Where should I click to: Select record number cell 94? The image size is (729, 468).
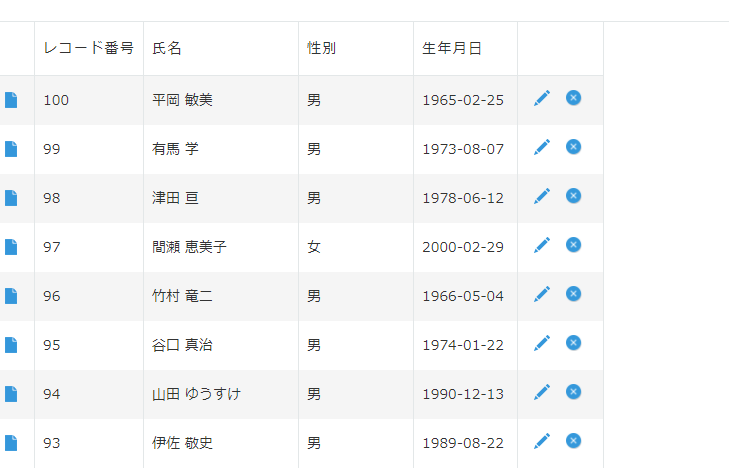click(x=89, y=395)
